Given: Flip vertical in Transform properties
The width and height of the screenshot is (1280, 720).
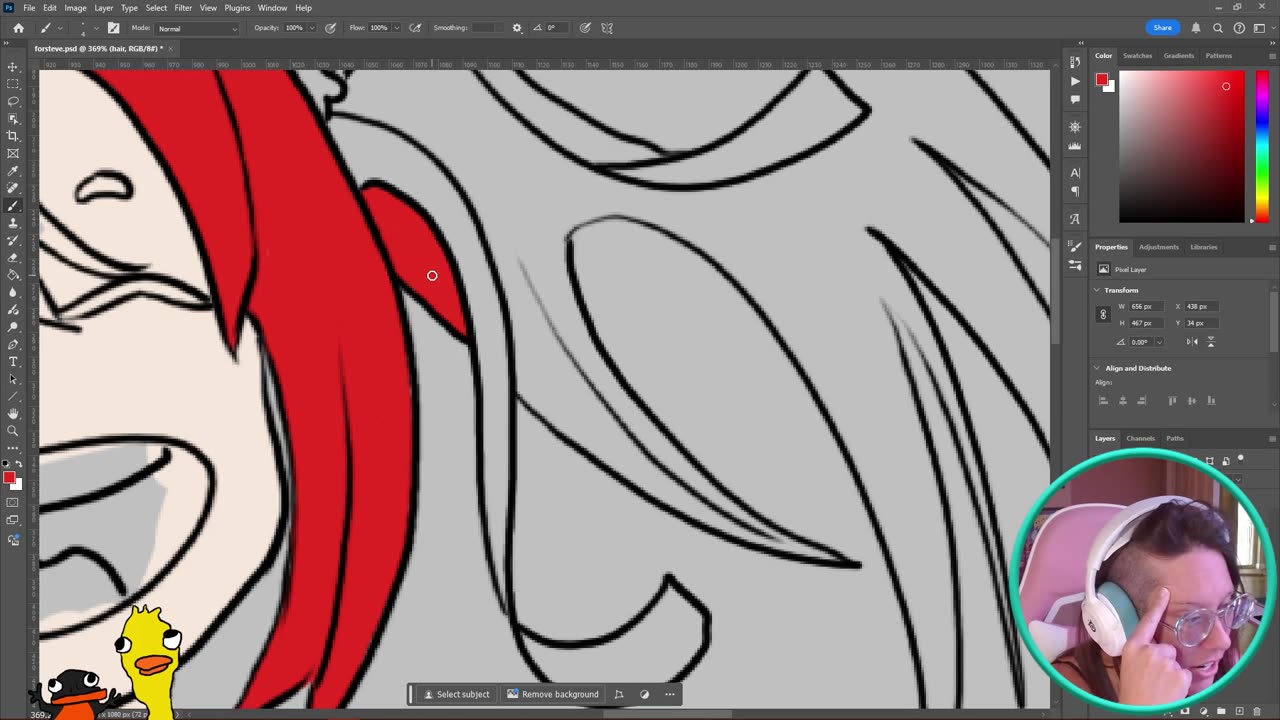Looking at the screenshot, I should [1211, 342].
